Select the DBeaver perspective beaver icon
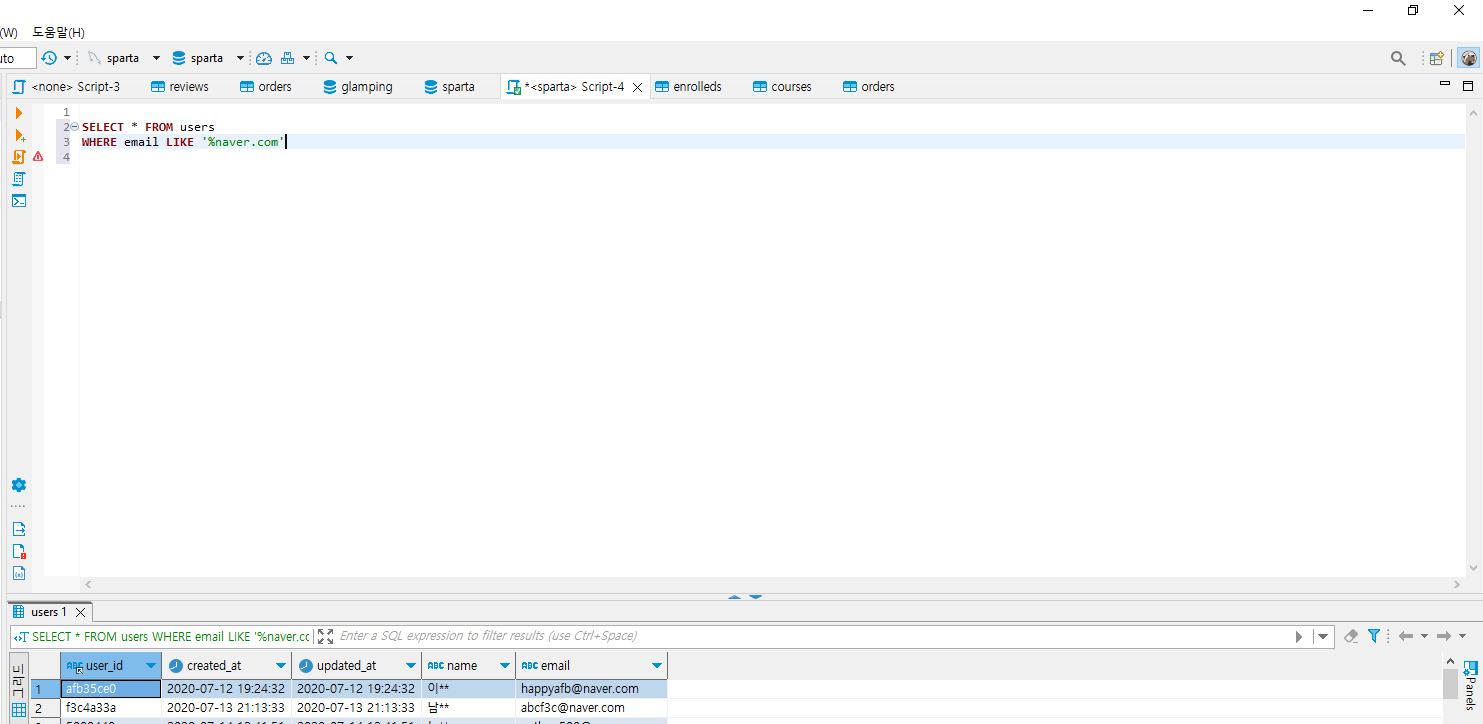Viewport: 1483px width, 724px height. pos(1467,58)
